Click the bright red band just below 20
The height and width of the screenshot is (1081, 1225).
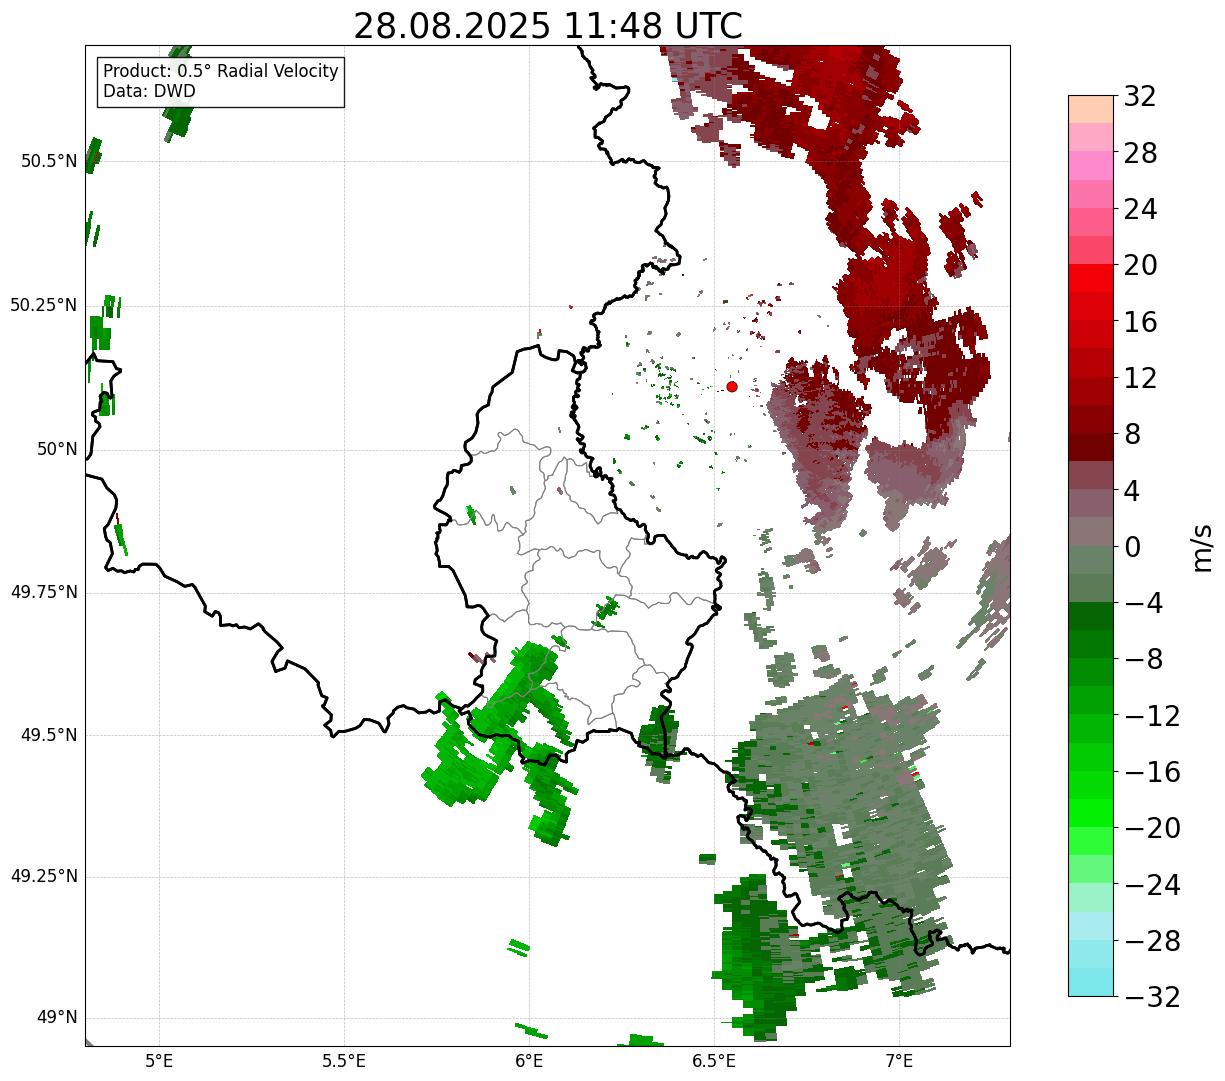coord(1091,278)
